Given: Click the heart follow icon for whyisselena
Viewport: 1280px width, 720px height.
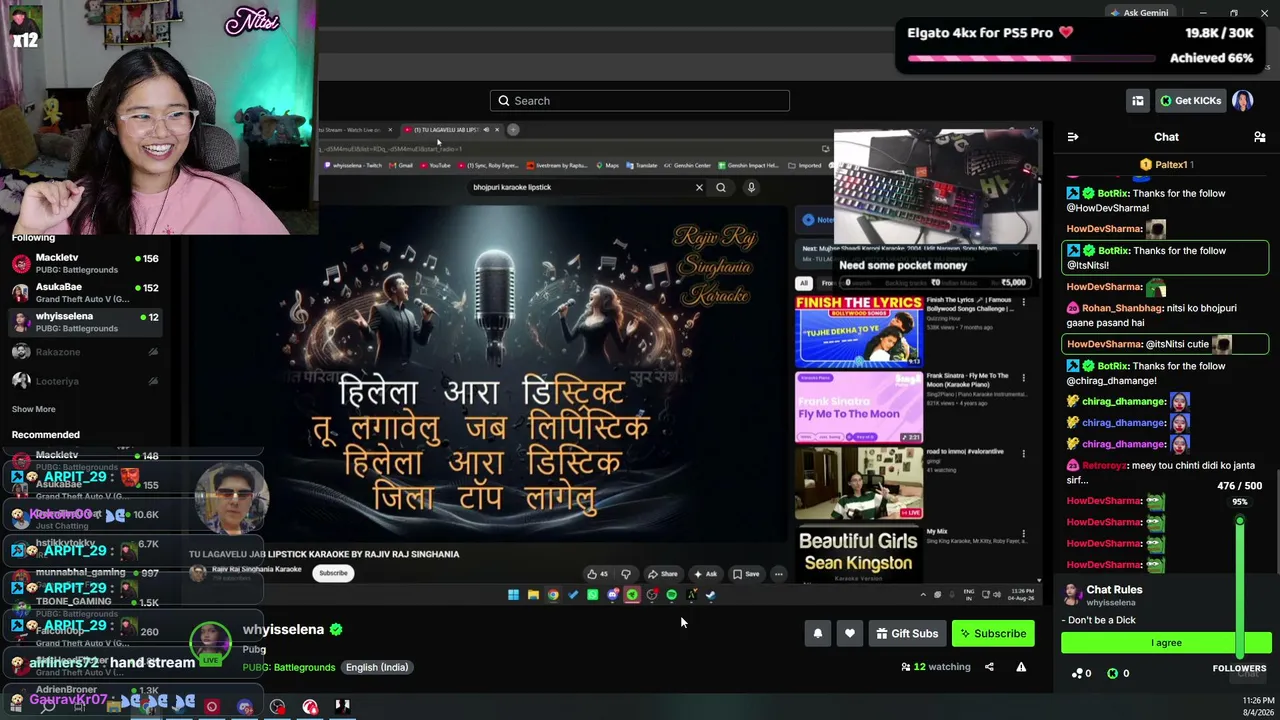Looking at the screenshot, I should [850, 633].
